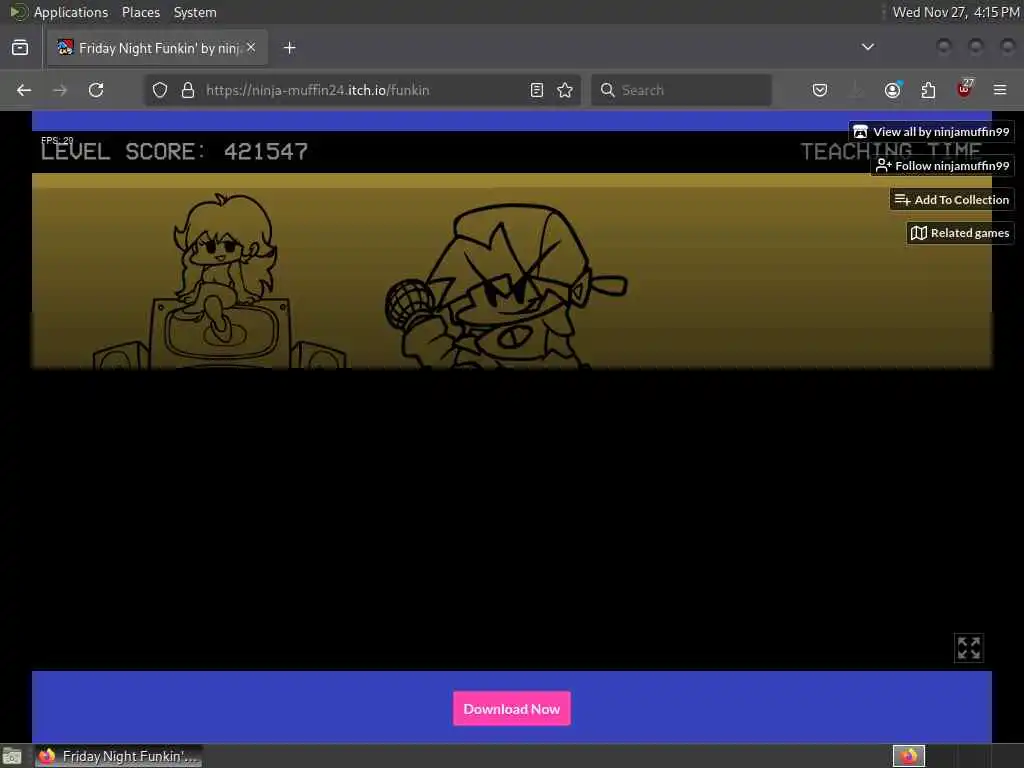Click the browser forward arrow

60,90
